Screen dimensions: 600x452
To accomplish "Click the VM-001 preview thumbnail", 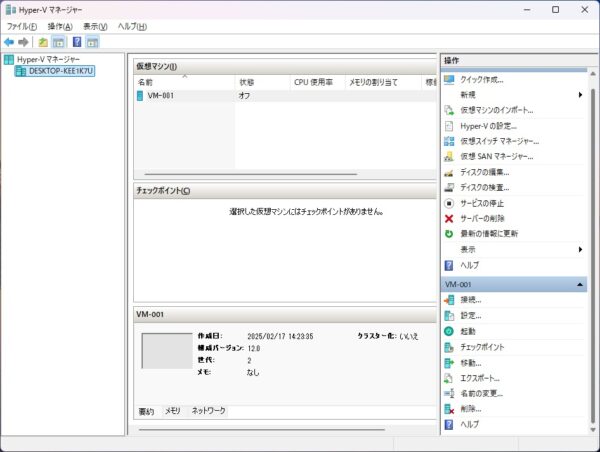I will coord(167,351).
